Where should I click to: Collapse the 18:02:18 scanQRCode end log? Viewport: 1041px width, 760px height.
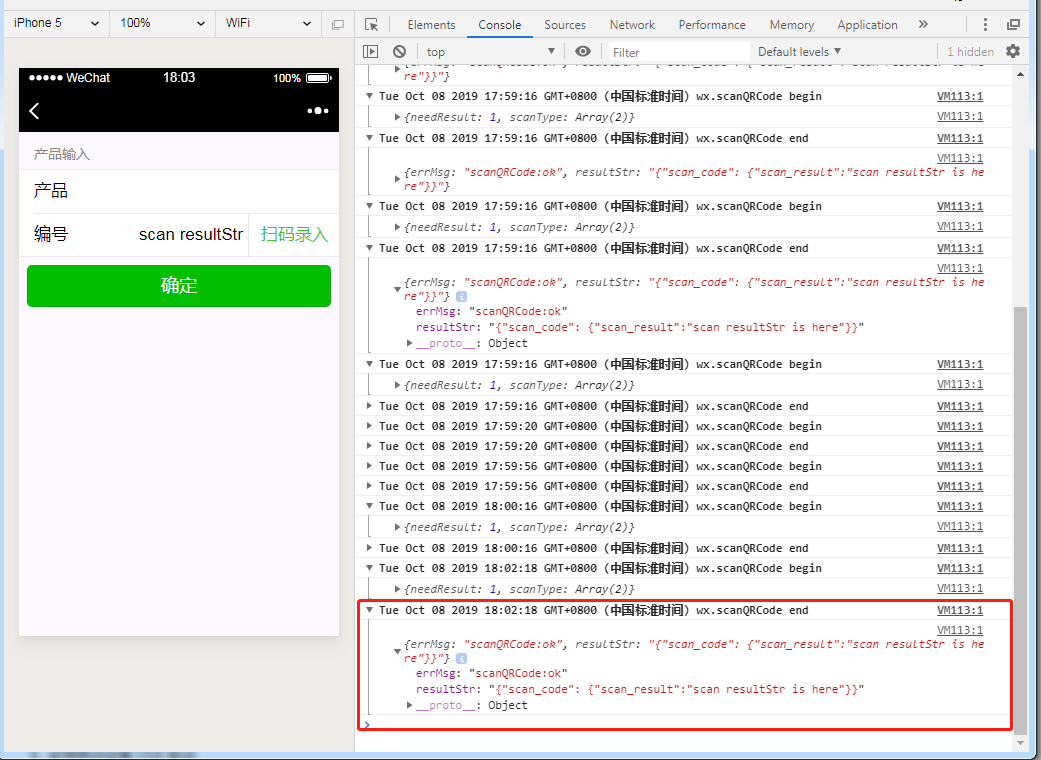tap(370, 610)
